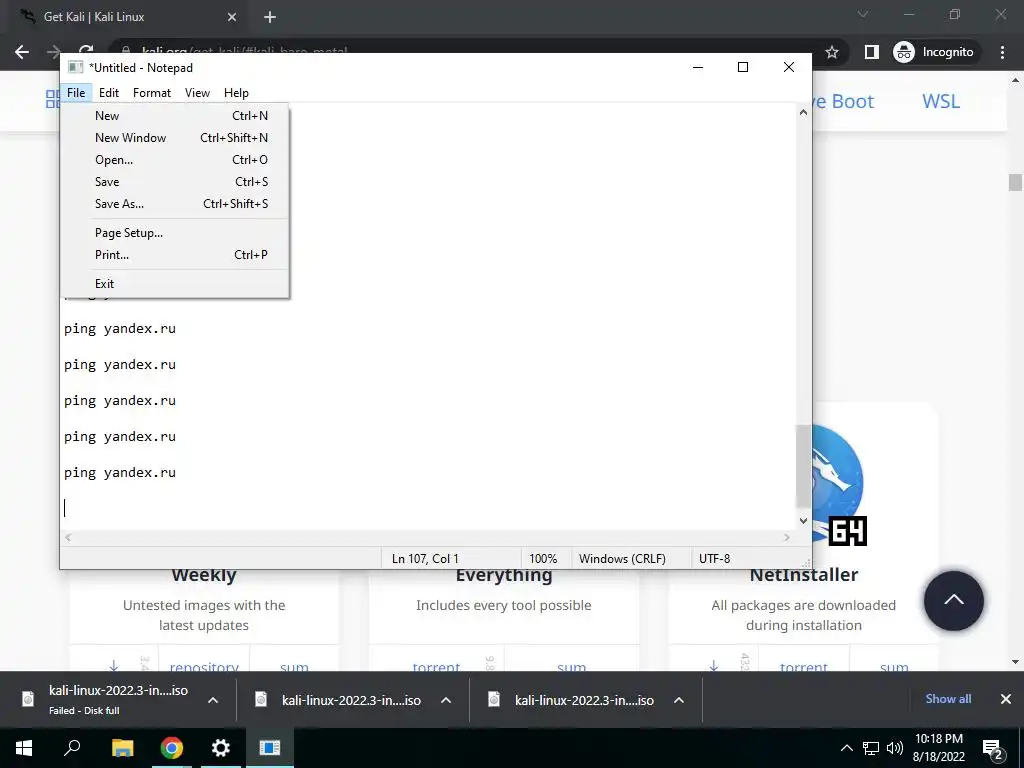Click the NetInstaller heading on Kali page
Viewport: 1024px width, 768px height.
(x=803, y=575)
